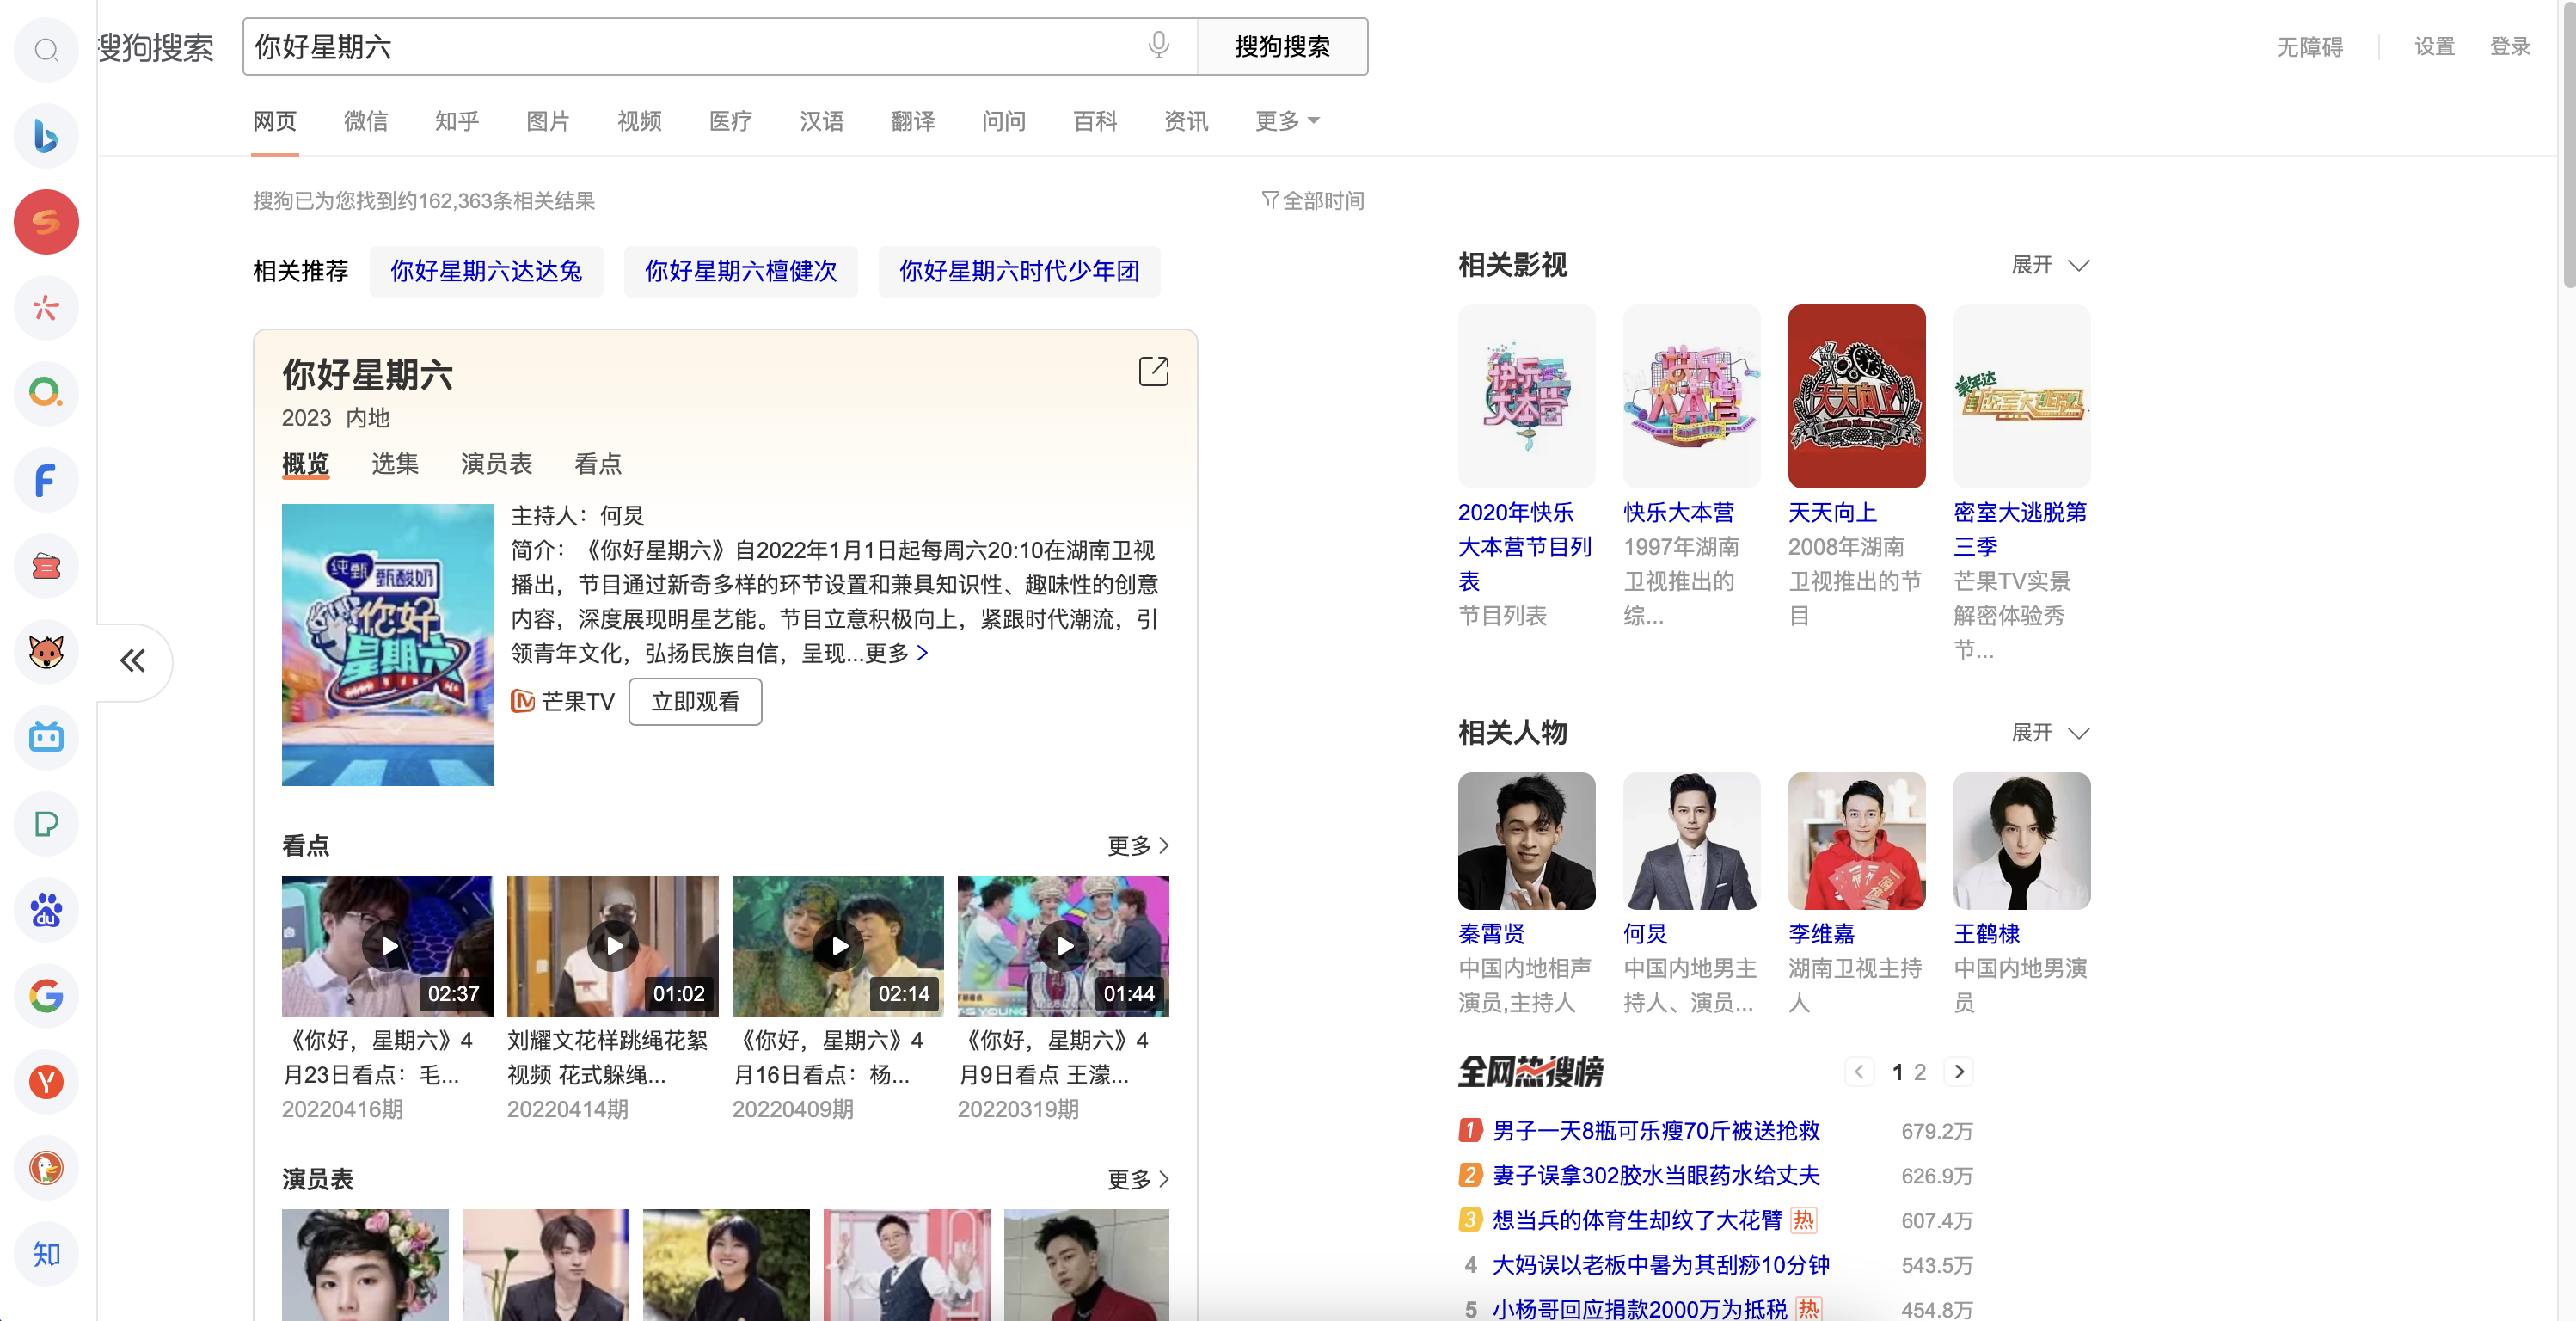This screenshot has height=1321, width=2576.
Task: Open Yahoo search in the sidebar
Action: pyautogui.click(x=46, y=1082)
